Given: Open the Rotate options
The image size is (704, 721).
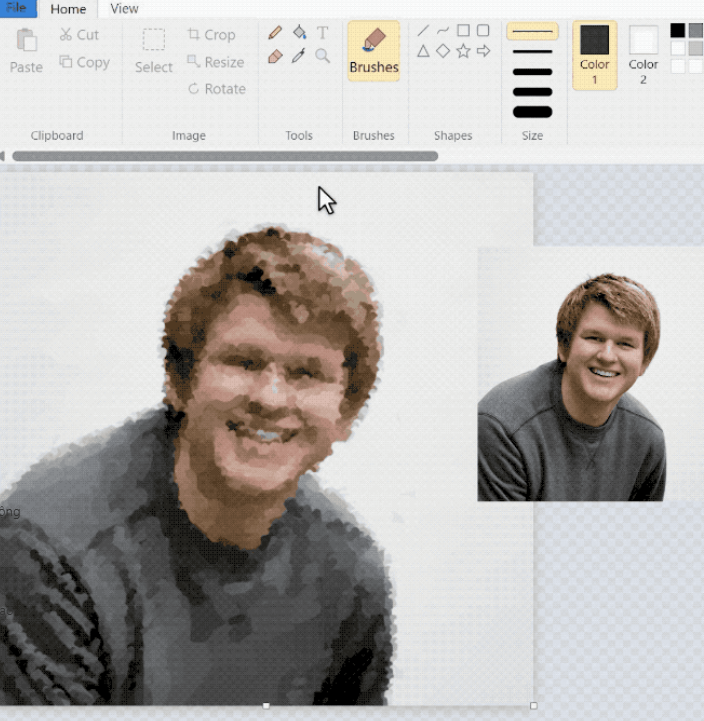Looking at the screenshot, I should (217, 88).
